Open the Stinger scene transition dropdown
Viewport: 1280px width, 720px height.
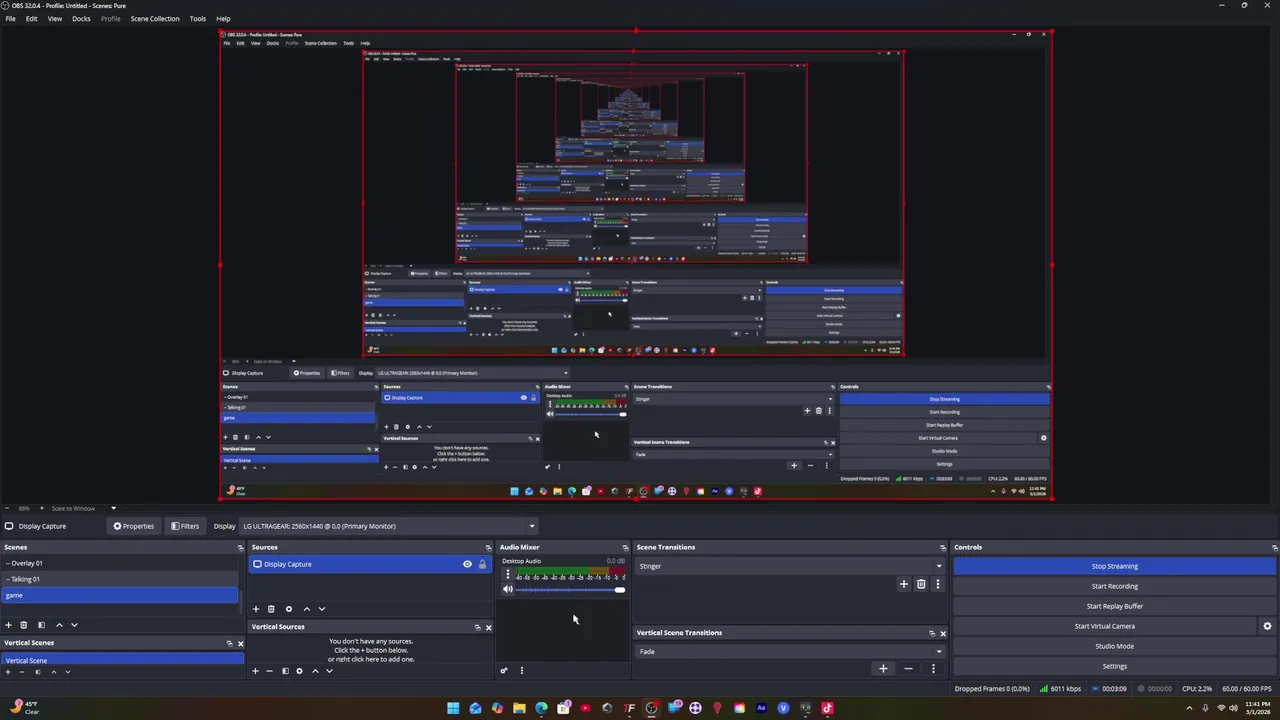pos(790,566)
